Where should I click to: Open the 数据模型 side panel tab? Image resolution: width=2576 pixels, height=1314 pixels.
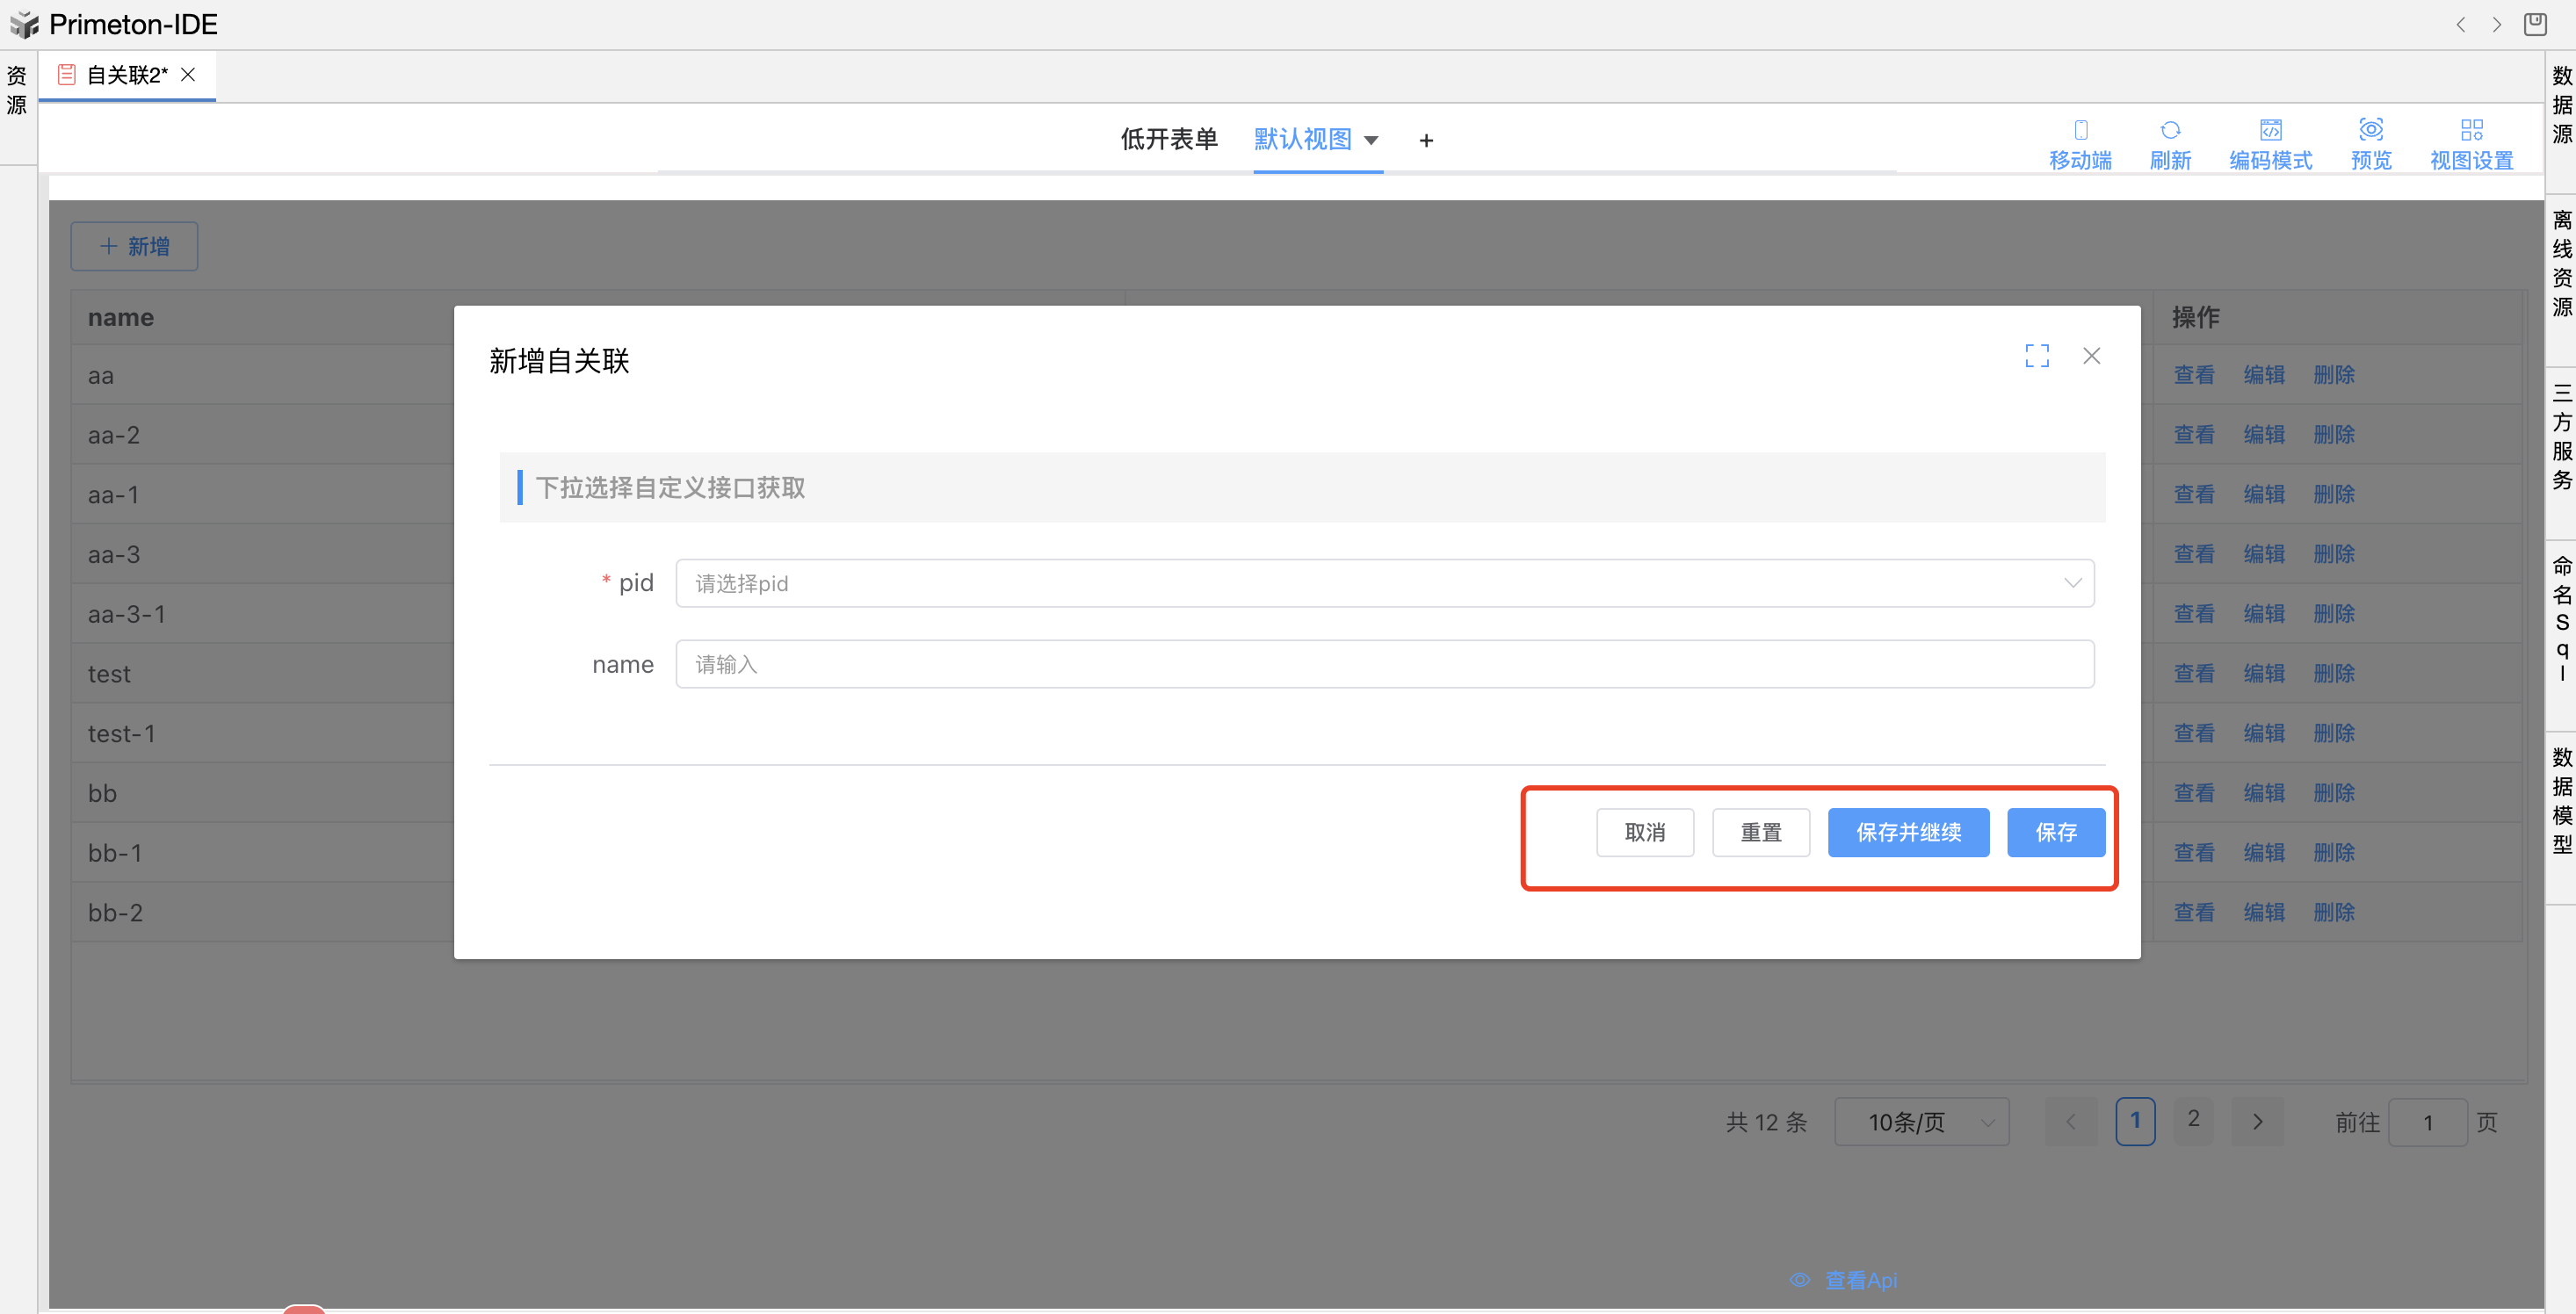(2561, 800)
